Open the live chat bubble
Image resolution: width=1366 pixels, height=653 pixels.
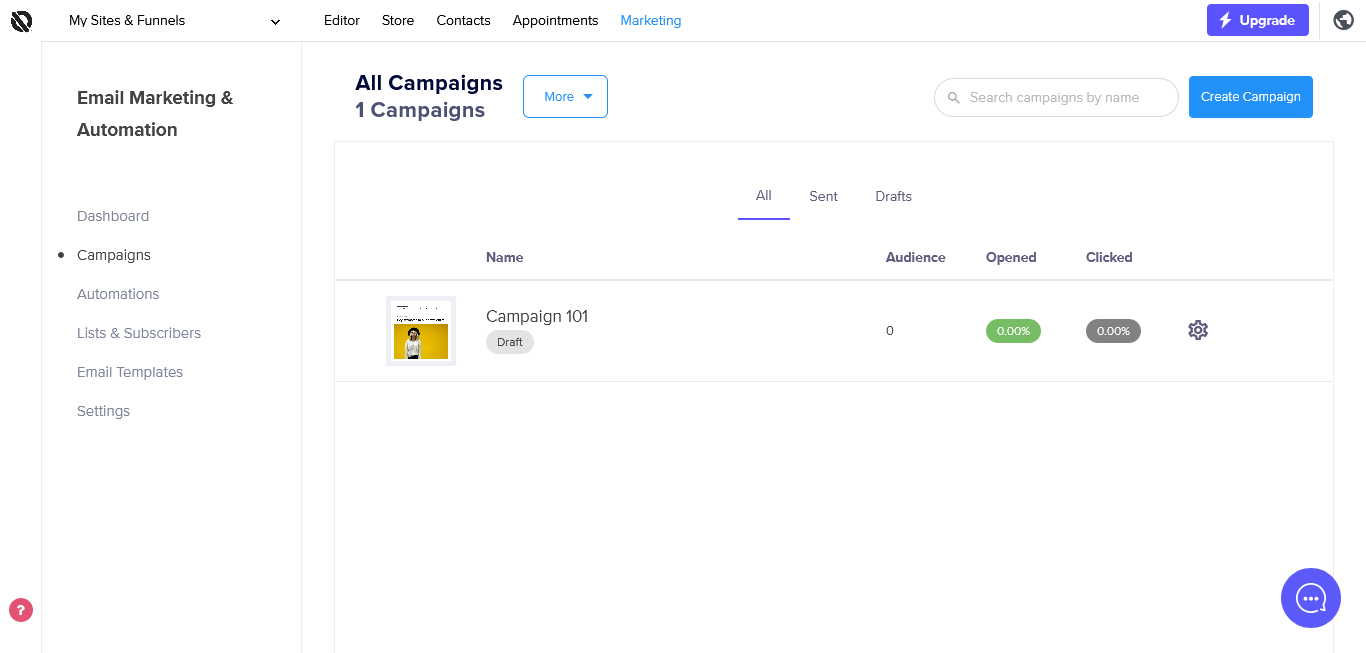coord(1310,598)
